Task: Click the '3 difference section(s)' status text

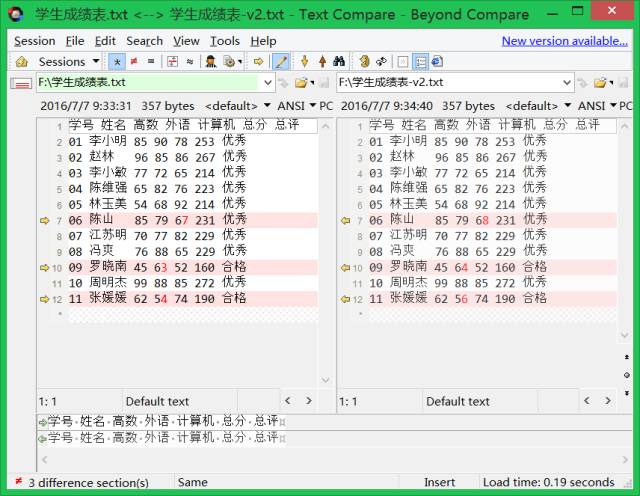Action: pos(89,483)
